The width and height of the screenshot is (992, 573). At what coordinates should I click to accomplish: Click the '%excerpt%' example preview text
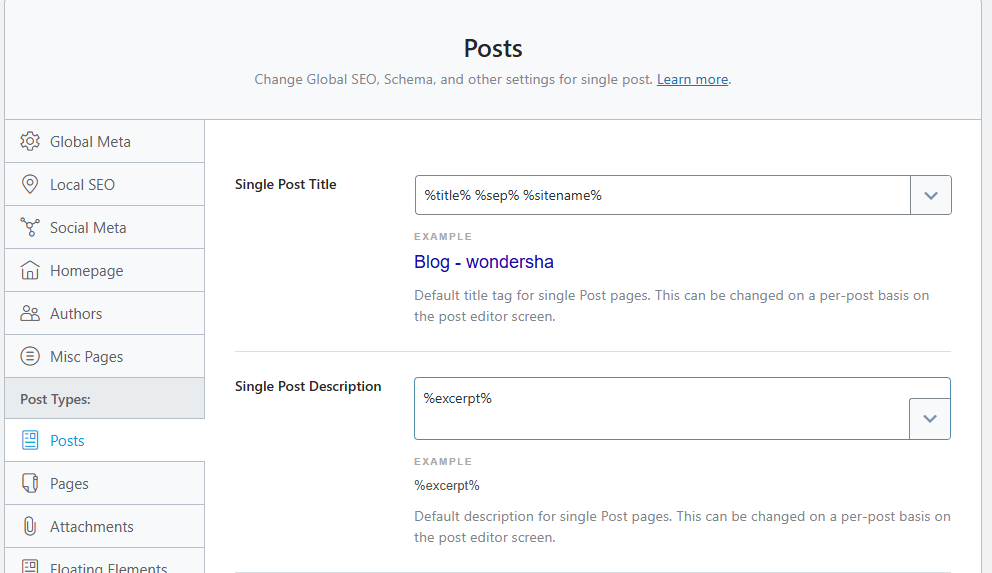click(x=447, y=485)
